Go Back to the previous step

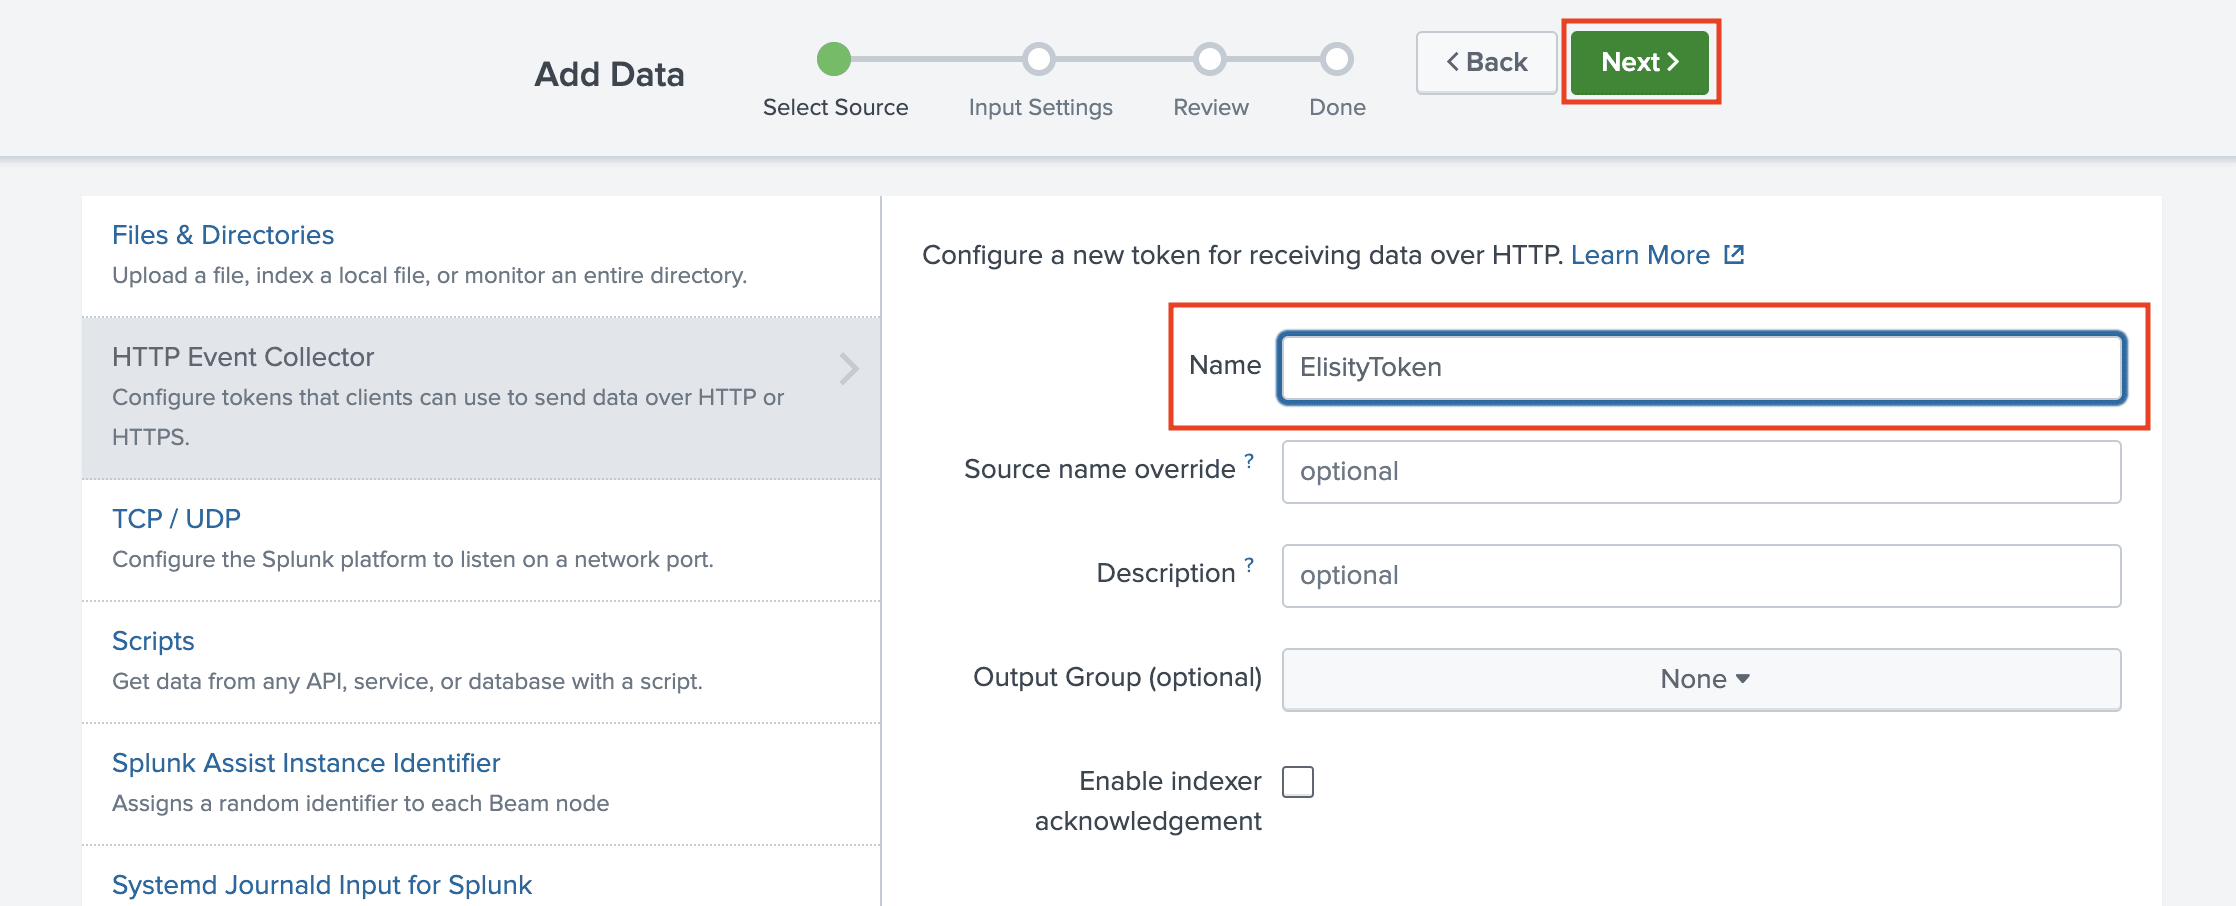[x=1486, y=62]
